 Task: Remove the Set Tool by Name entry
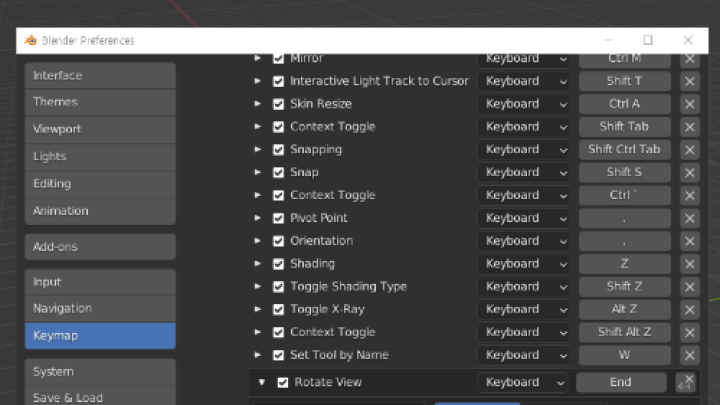(x=689, y=355)
